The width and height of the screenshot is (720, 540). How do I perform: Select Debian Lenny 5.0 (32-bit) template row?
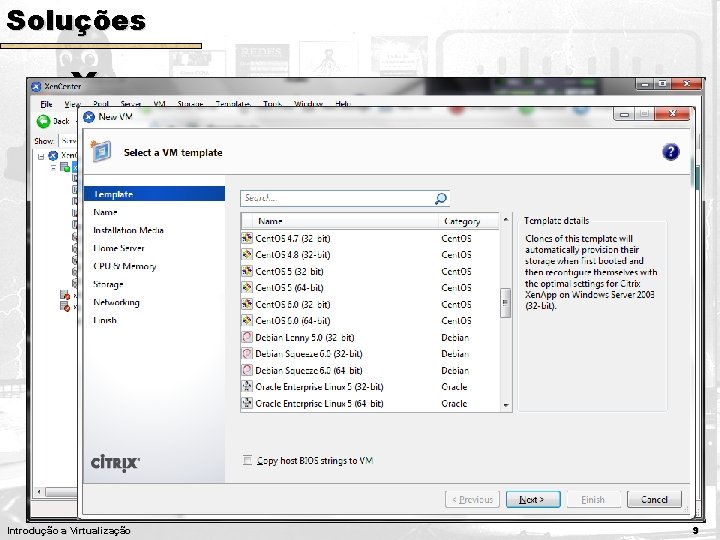click(x=370, y=337)
